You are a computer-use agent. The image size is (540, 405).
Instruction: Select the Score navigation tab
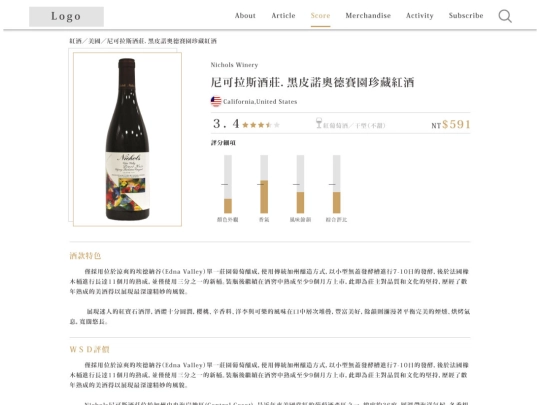320,15
